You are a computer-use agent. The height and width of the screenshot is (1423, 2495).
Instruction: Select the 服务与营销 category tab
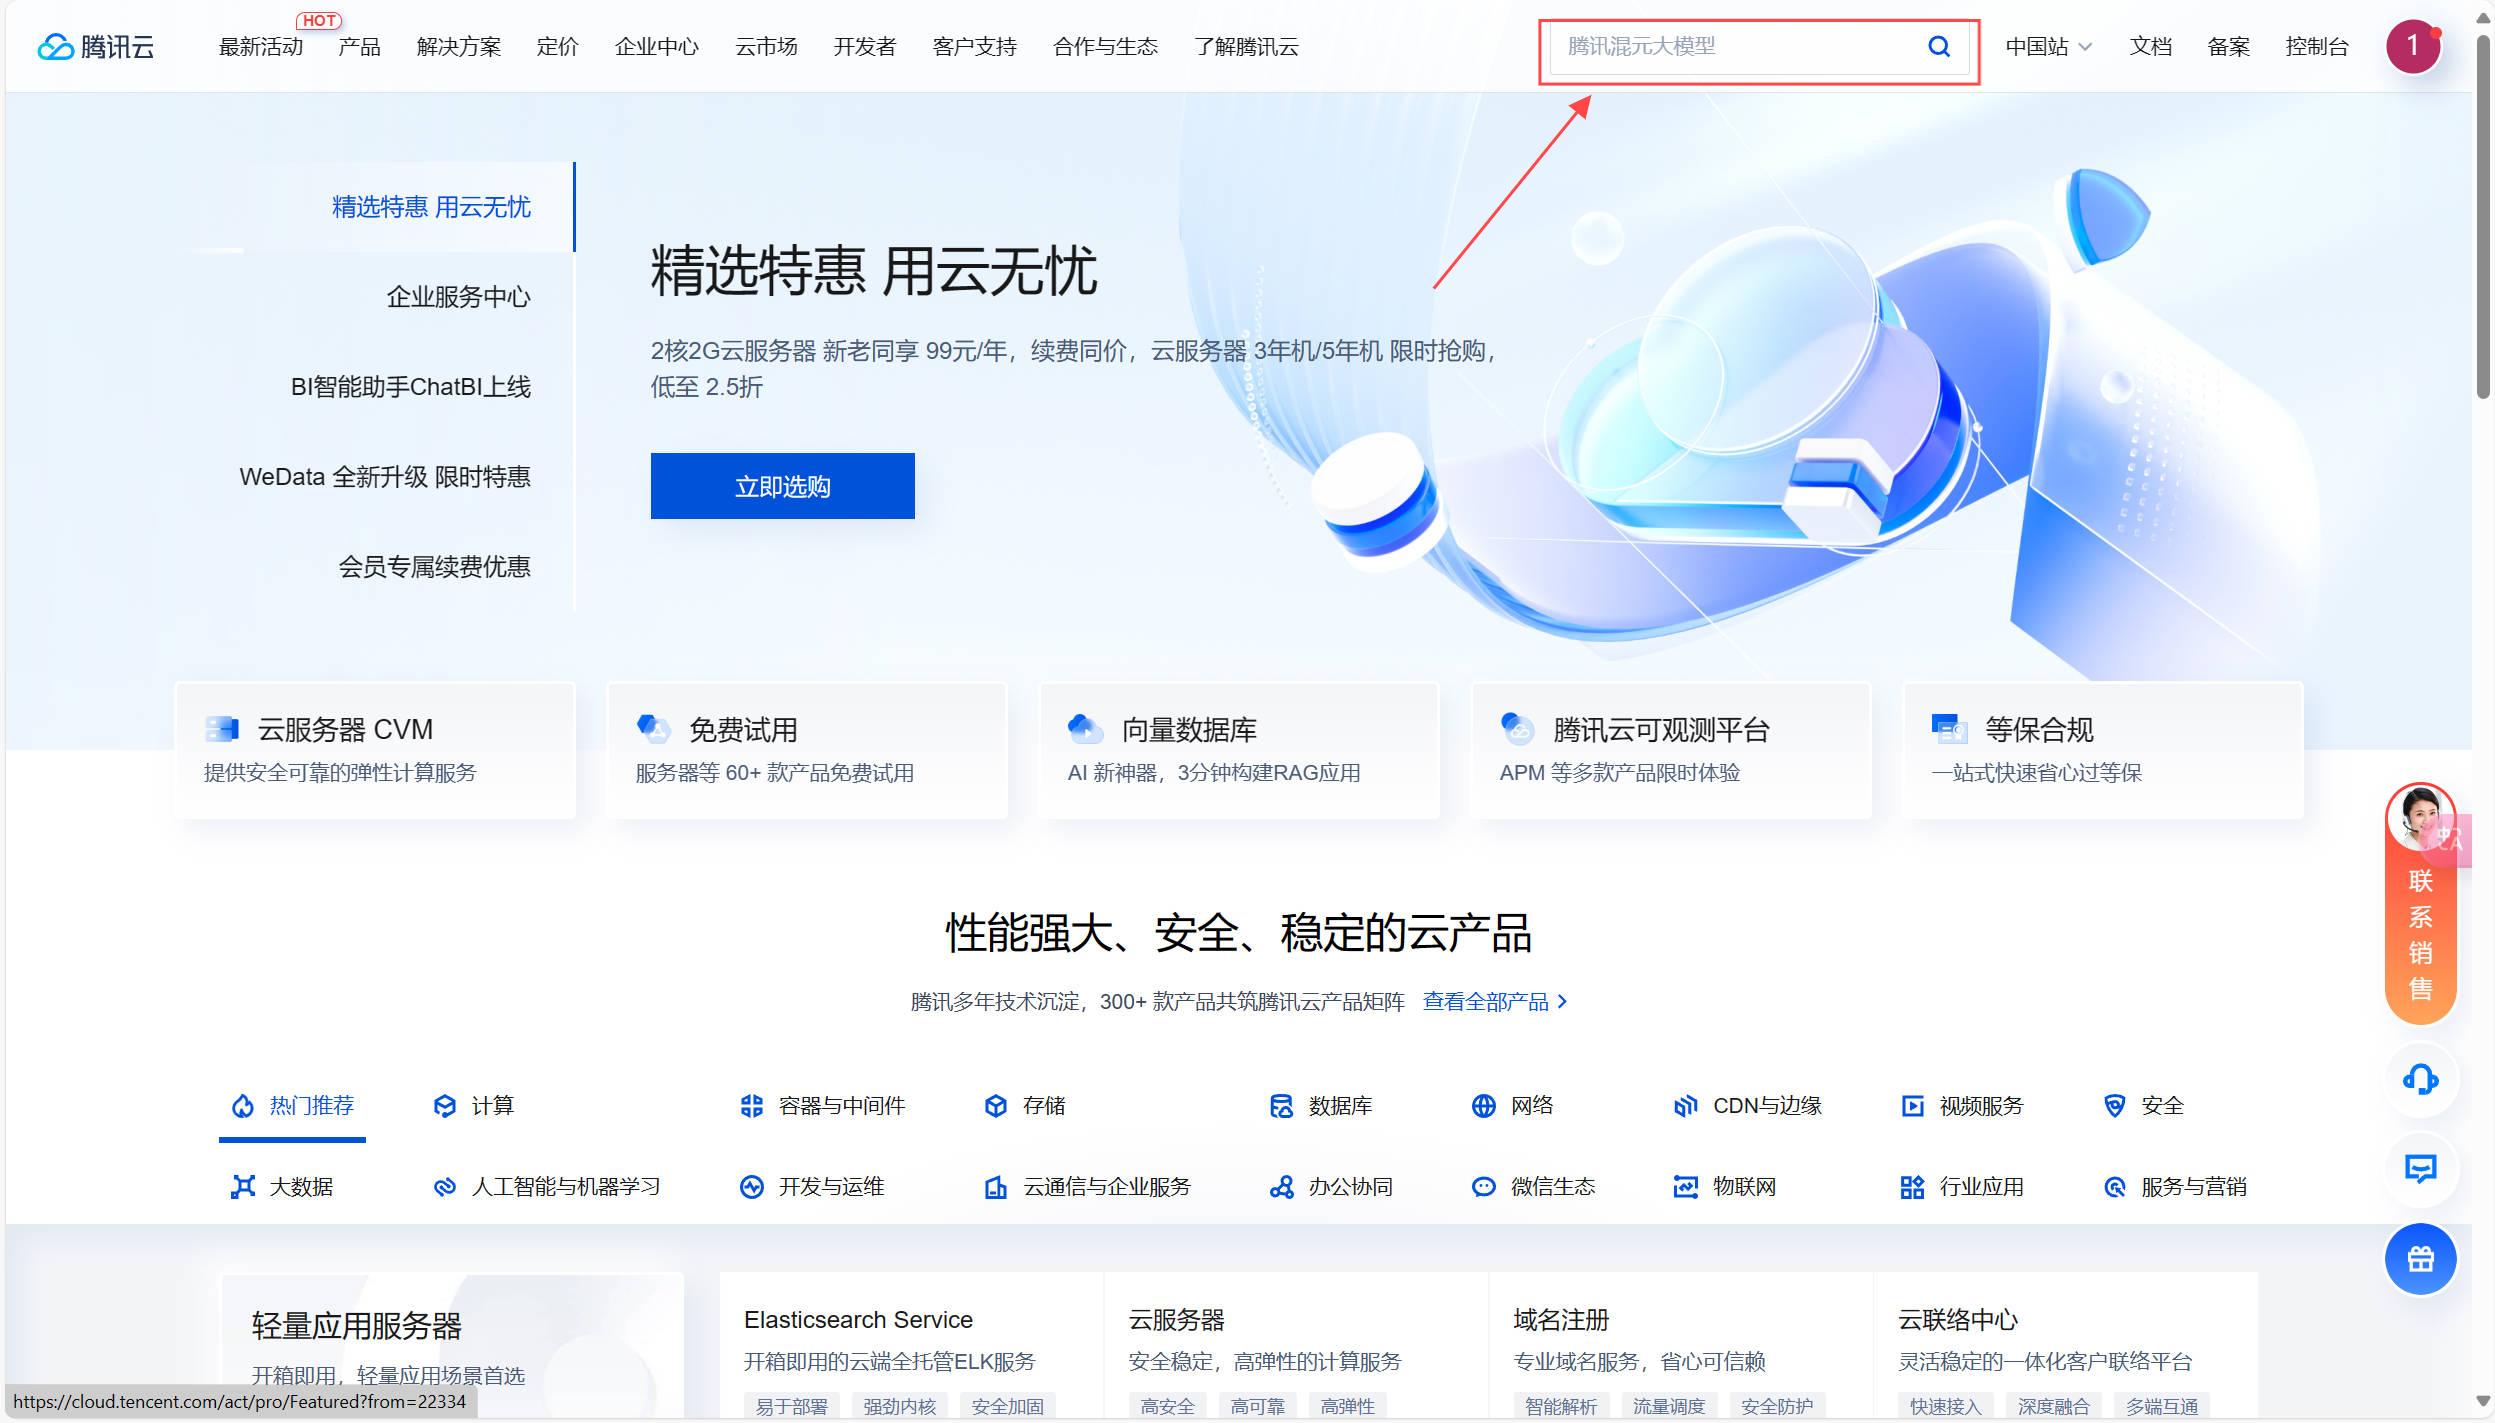pyautogui.click(x=2174, y=1186)
